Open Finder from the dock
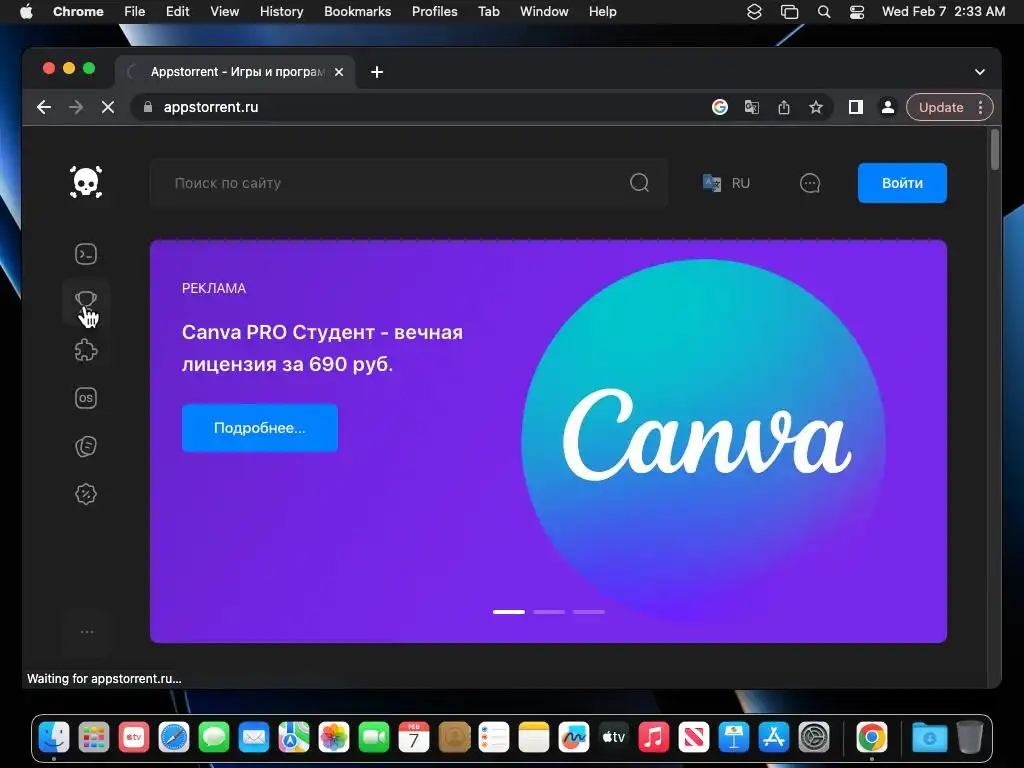 tap(54, 738)
